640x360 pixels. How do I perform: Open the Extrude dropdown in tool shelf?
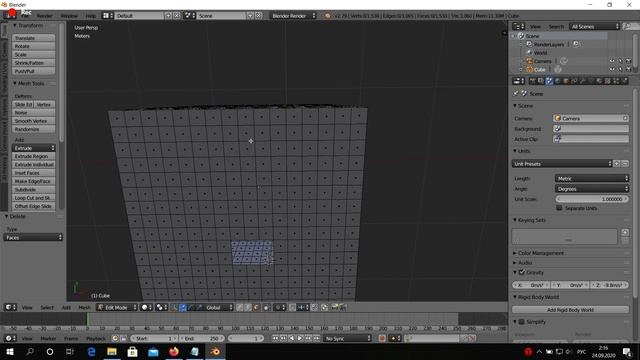pyautogui.click(x=33, y=148)
